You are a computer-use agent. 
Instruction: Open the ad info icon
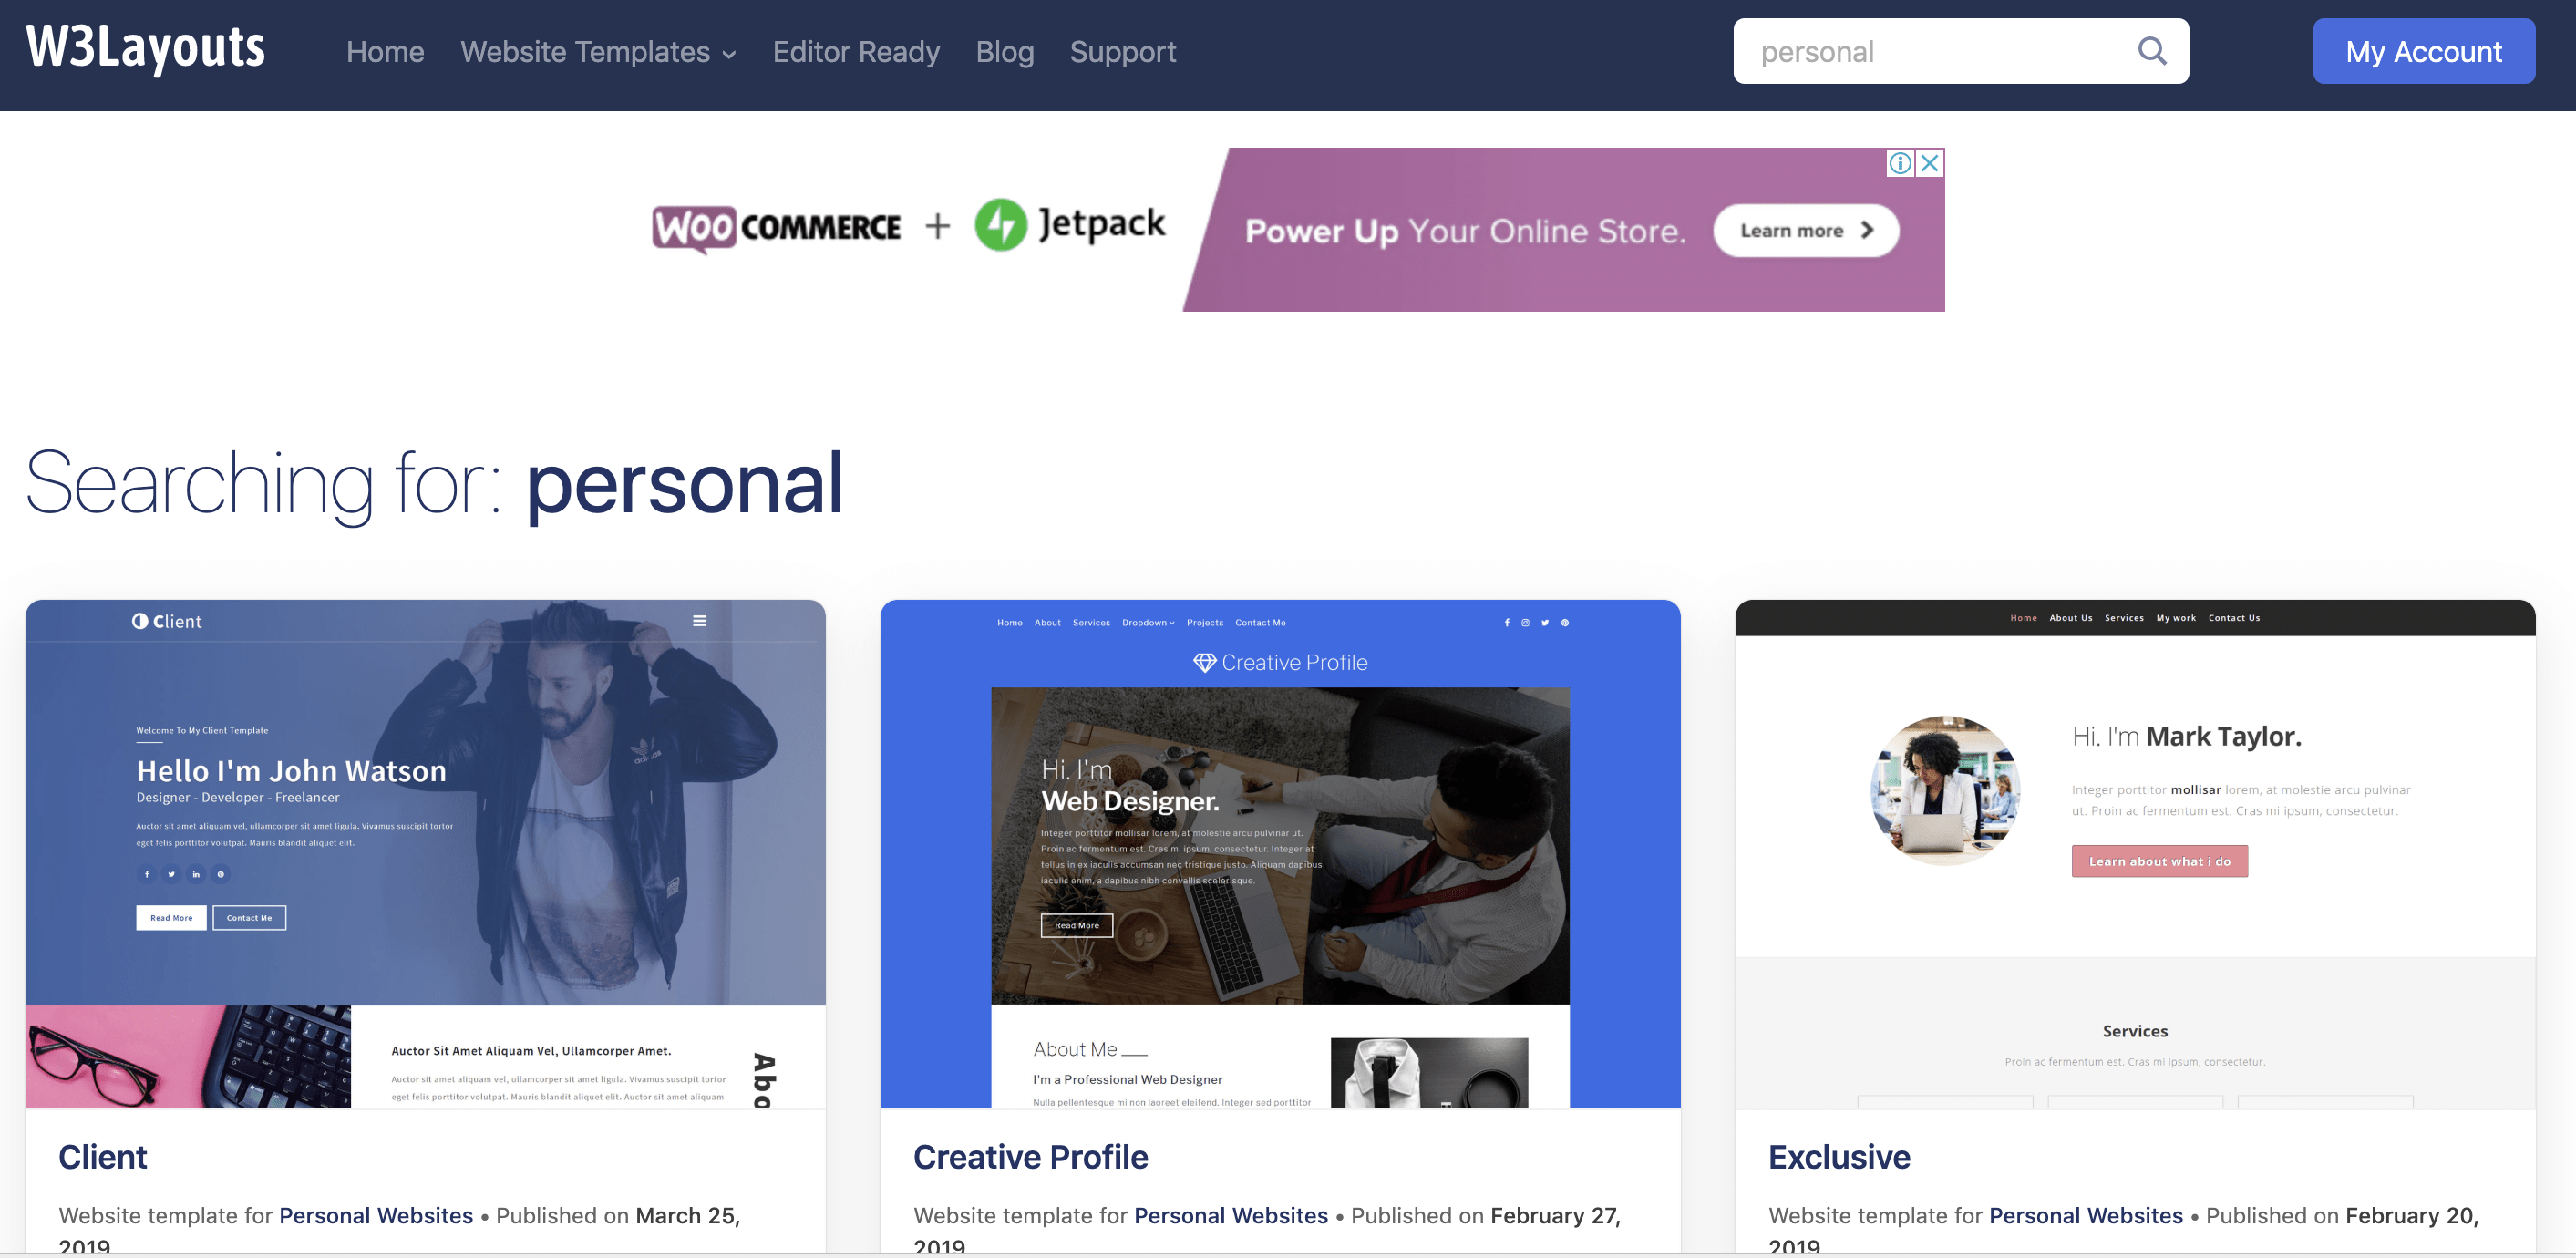point(1901,163)
